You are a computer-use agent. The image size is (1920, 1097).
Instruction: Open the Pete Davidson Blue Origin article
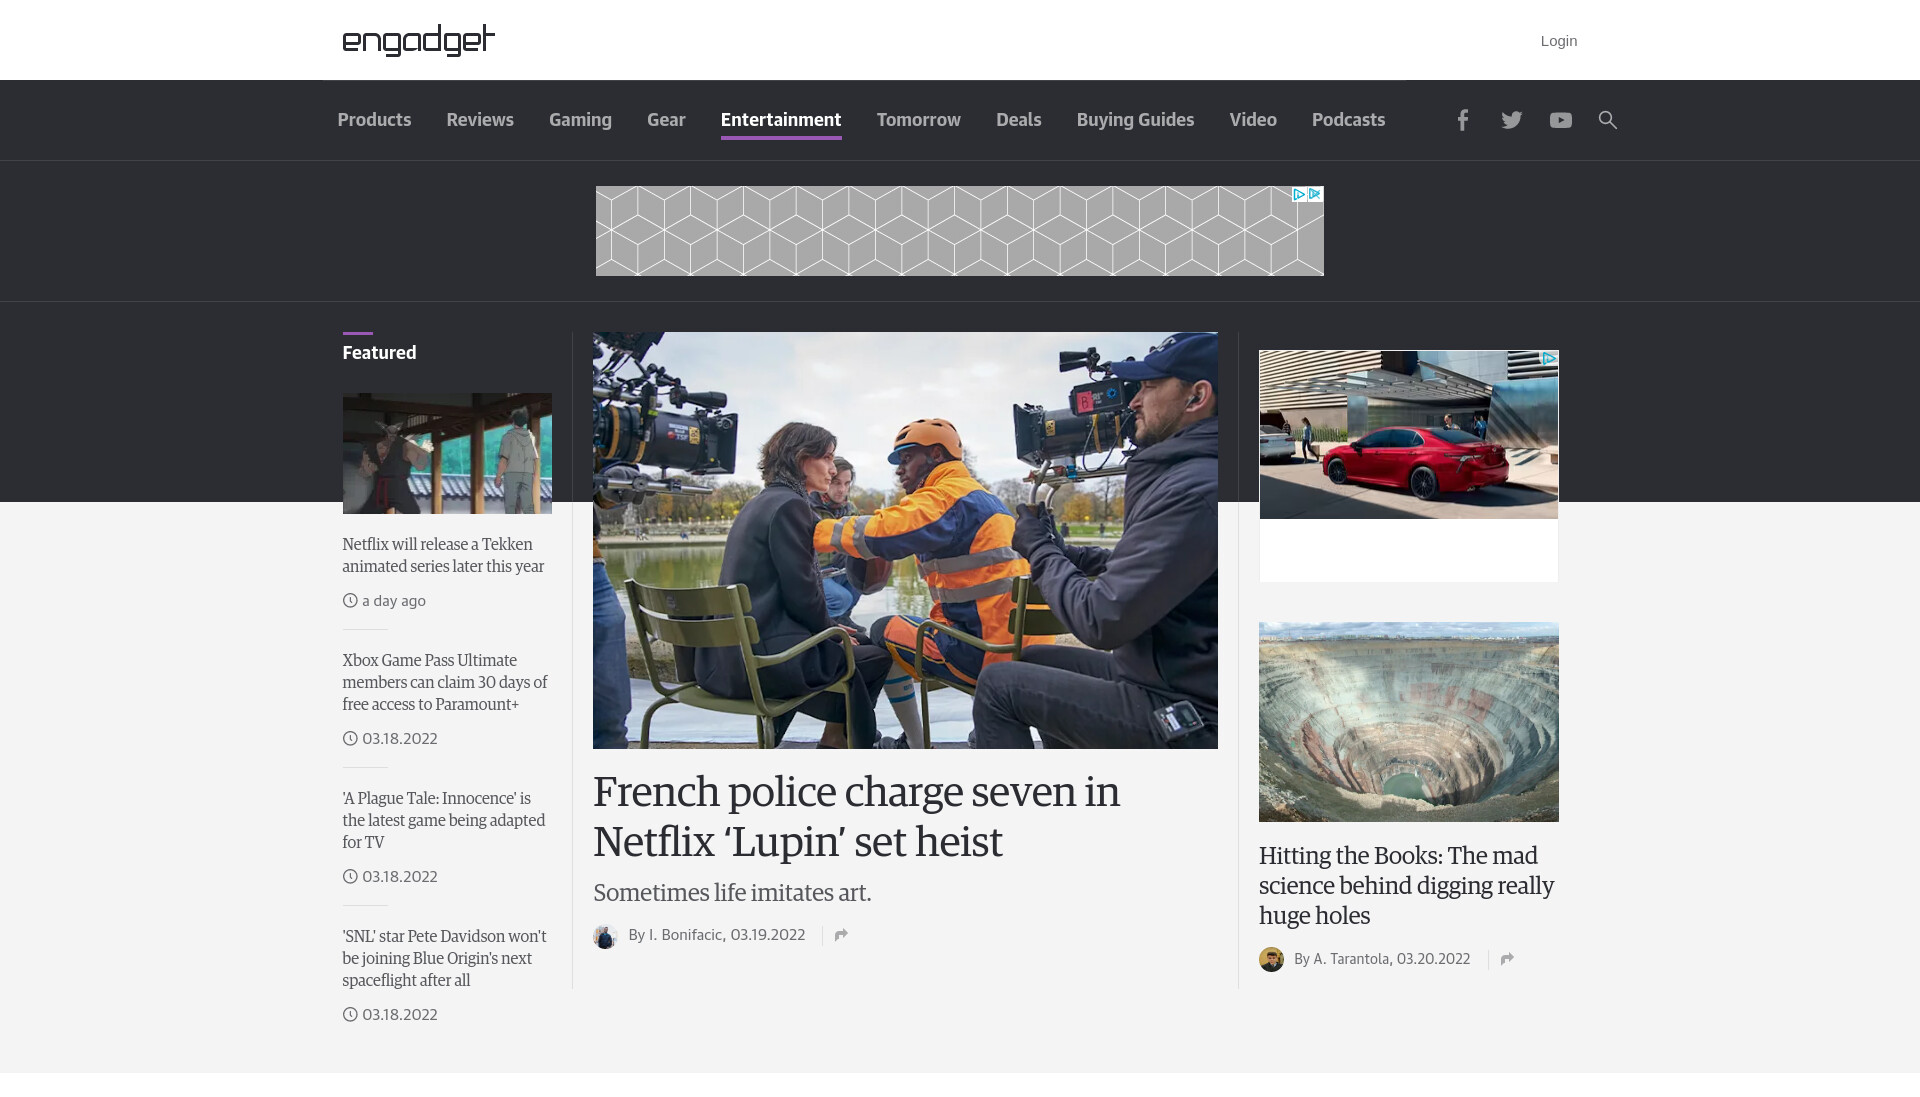click(x=444, y=958)
